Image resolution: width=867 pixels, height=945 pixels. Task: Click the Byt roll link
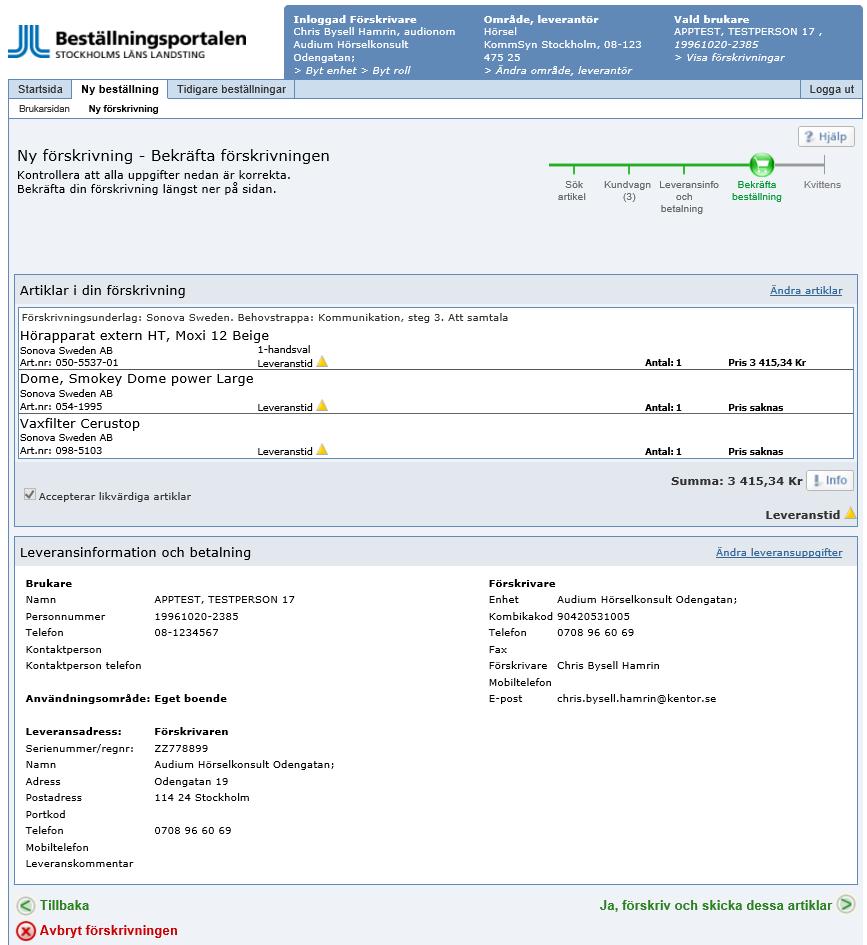point(386,71)
